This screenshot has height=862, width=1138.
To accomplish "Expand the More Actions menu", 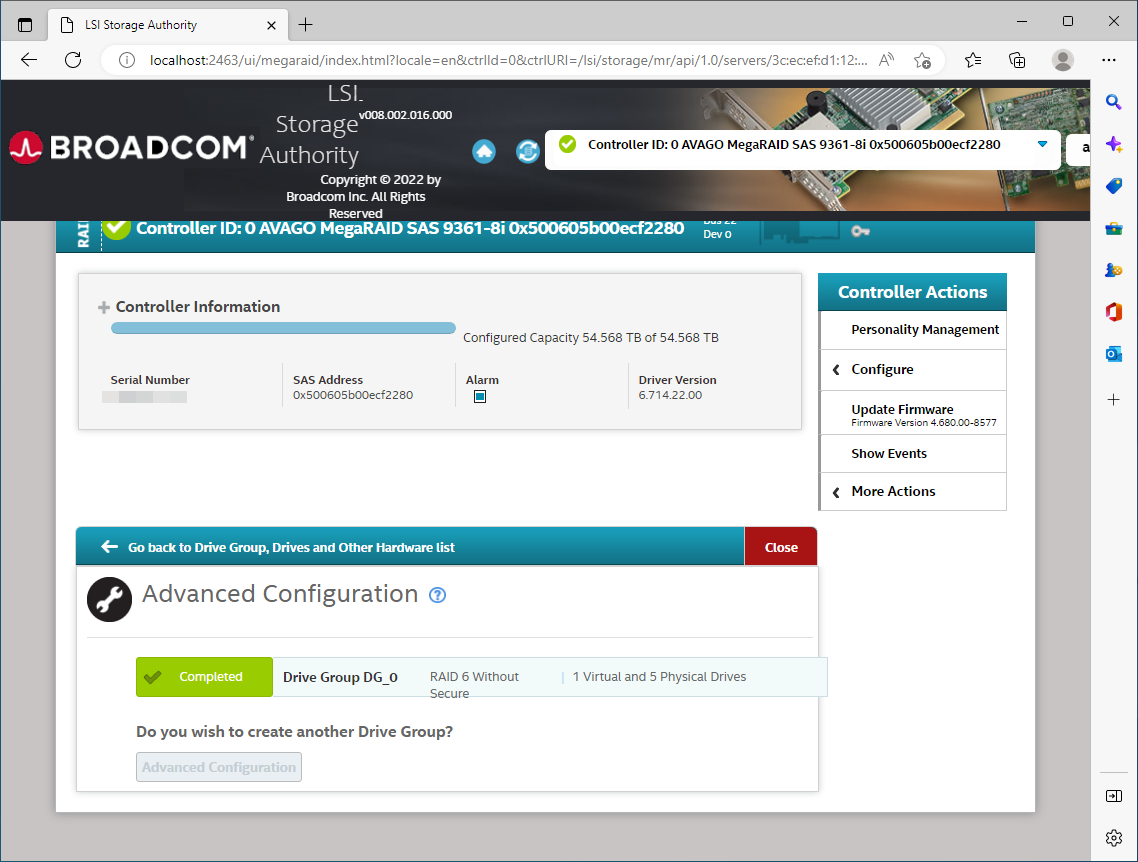I will [913, 491].
